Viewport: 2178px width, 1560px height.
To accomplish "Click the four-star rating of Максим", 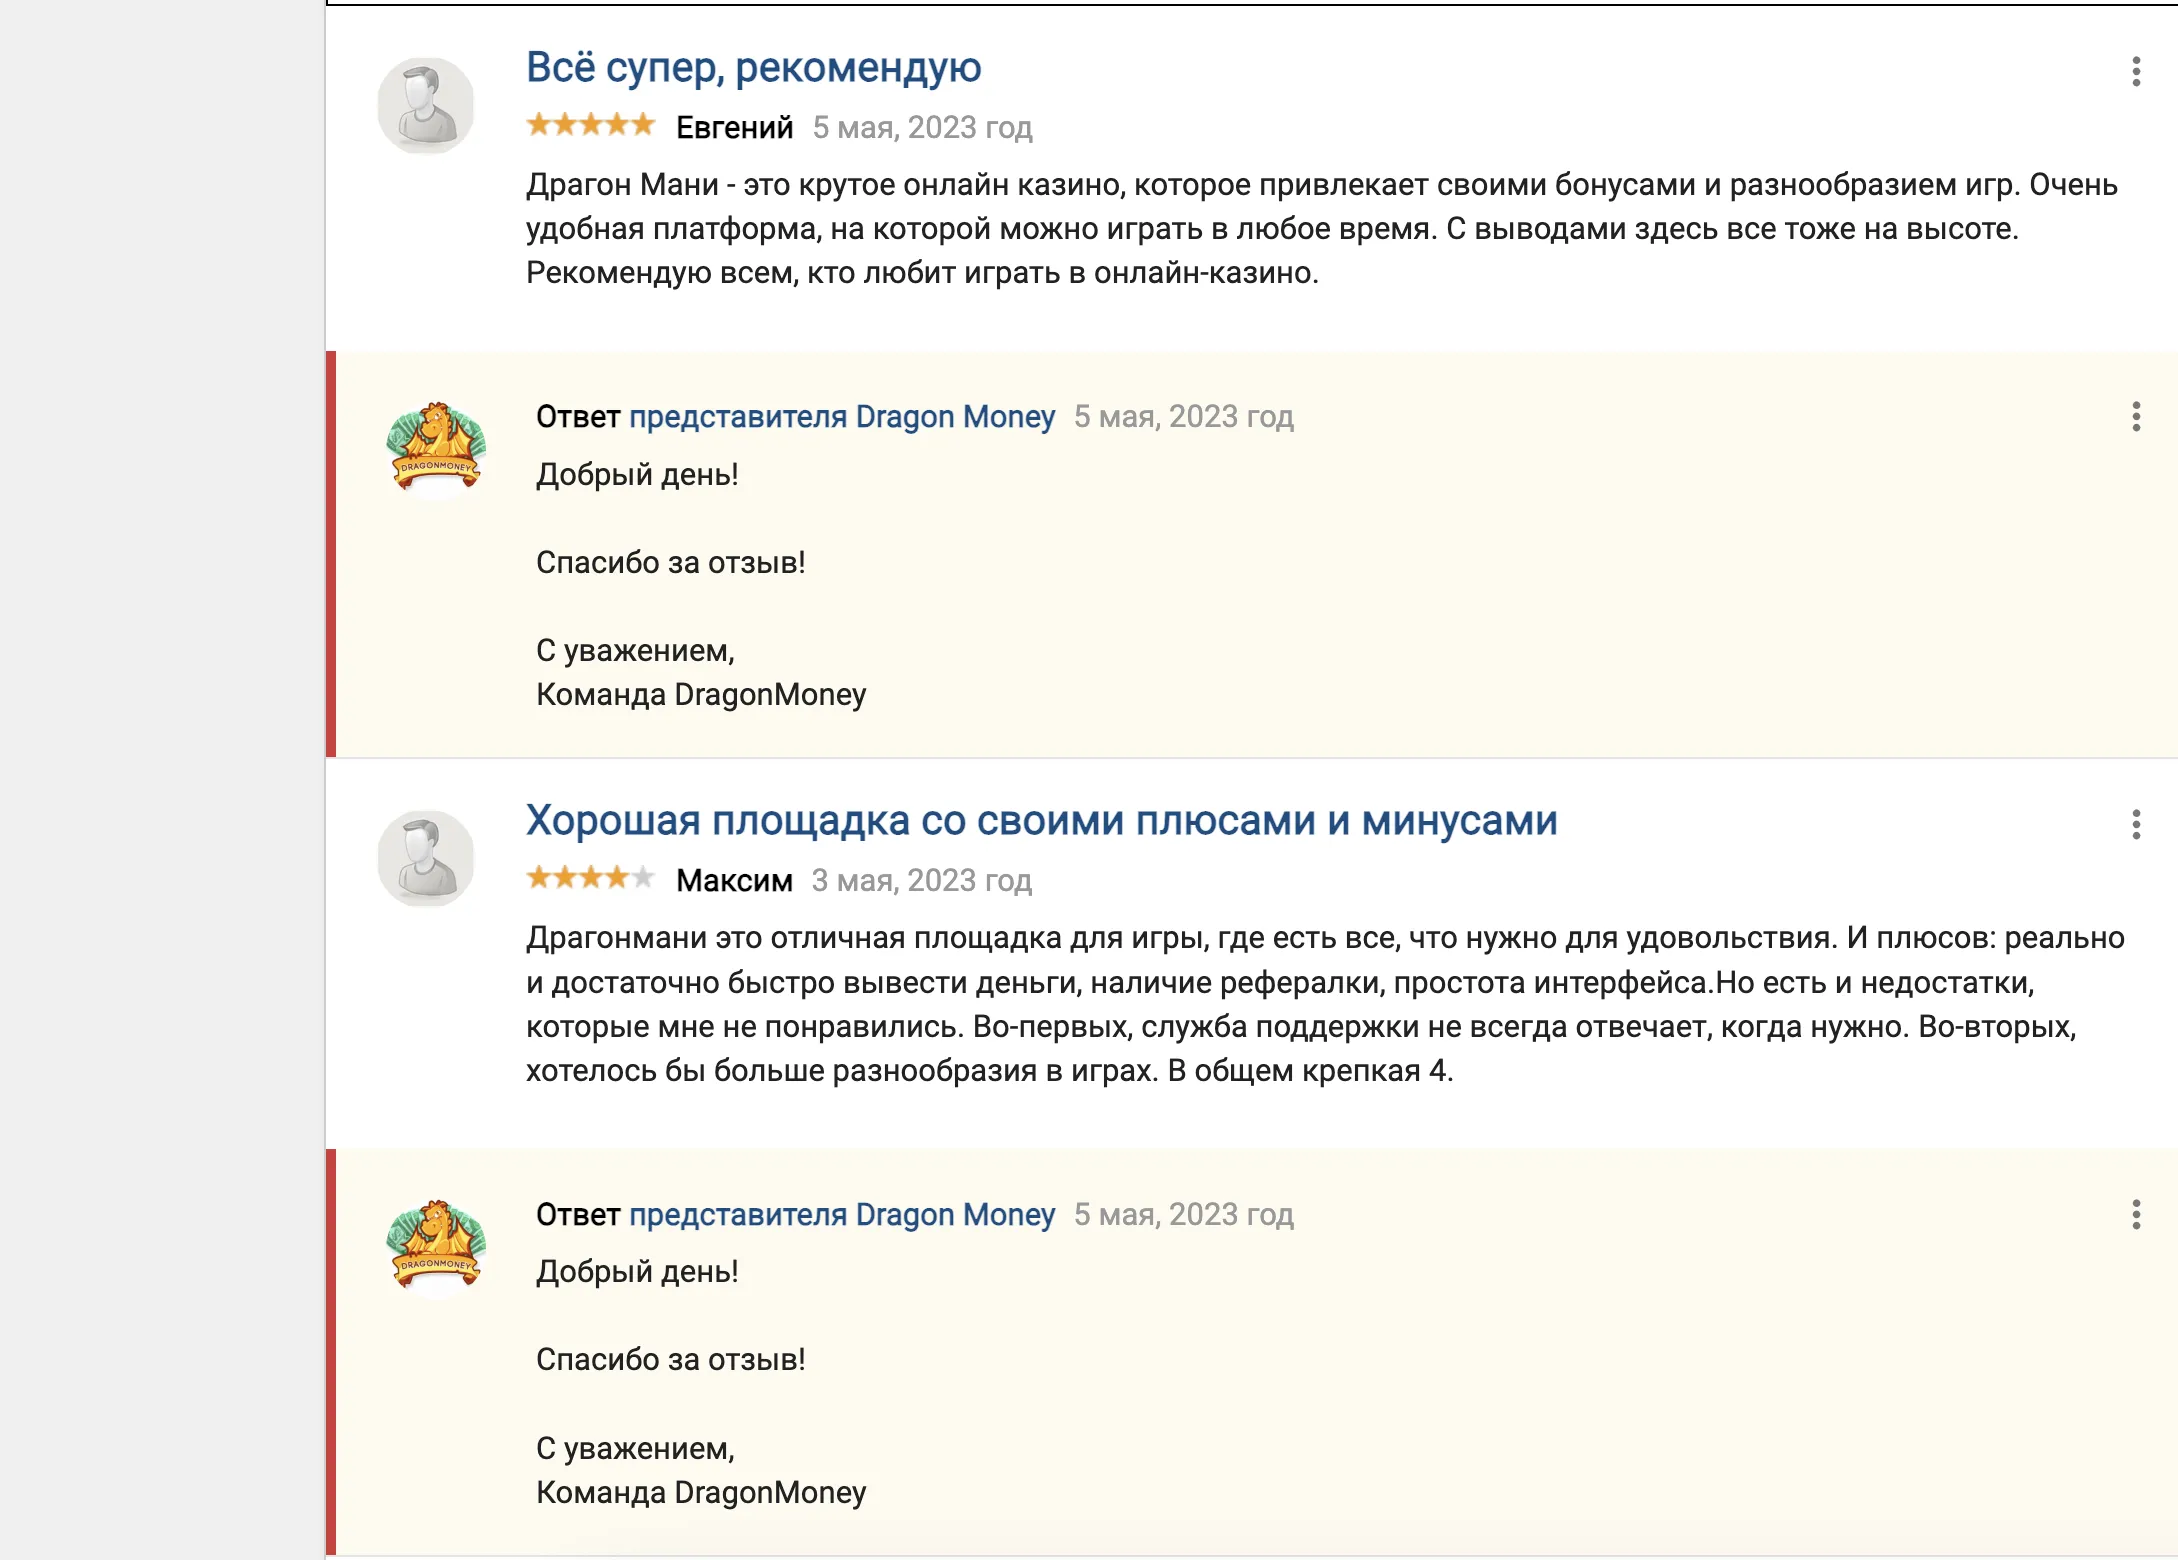I will [x=591, y=878].
